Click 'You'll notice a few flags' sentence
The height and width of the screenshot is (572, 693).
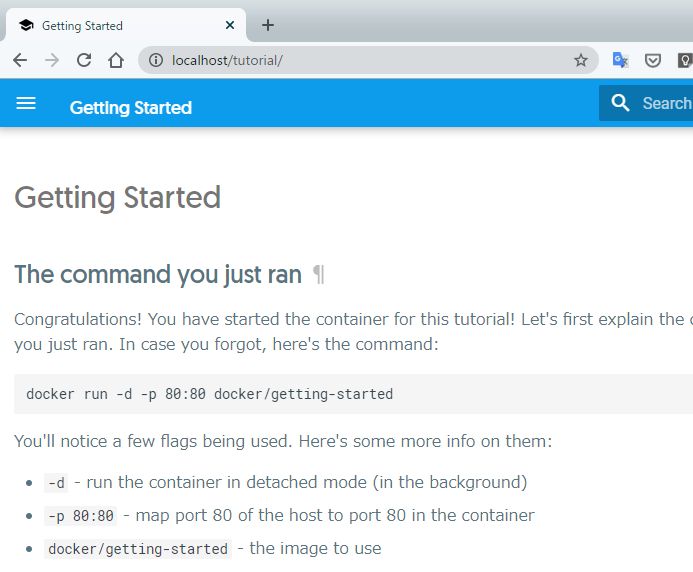pos(283,441)
